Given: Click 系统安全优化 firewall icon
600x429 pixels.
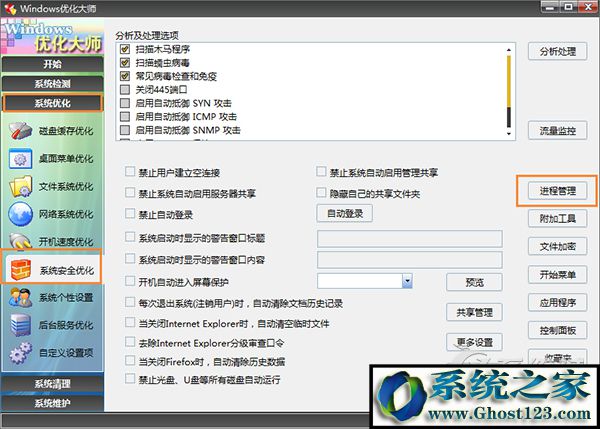Looking at the screenshot, I should click(x=21, y=270).
